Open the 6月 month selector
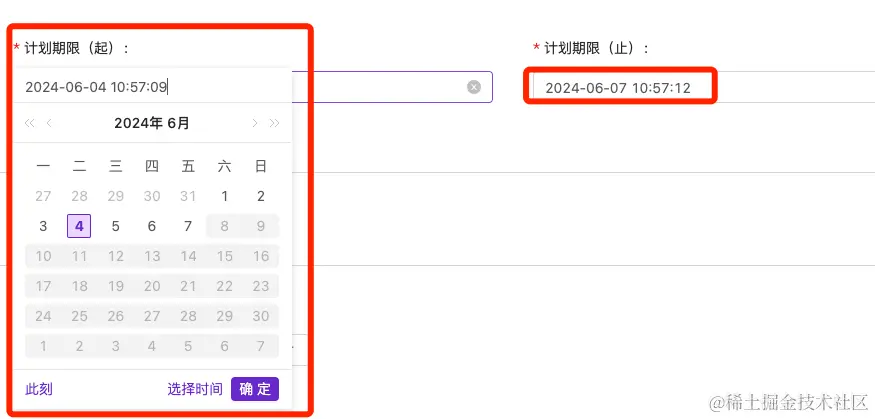This screenshot has width=875, height=419. tap(179, 123)
